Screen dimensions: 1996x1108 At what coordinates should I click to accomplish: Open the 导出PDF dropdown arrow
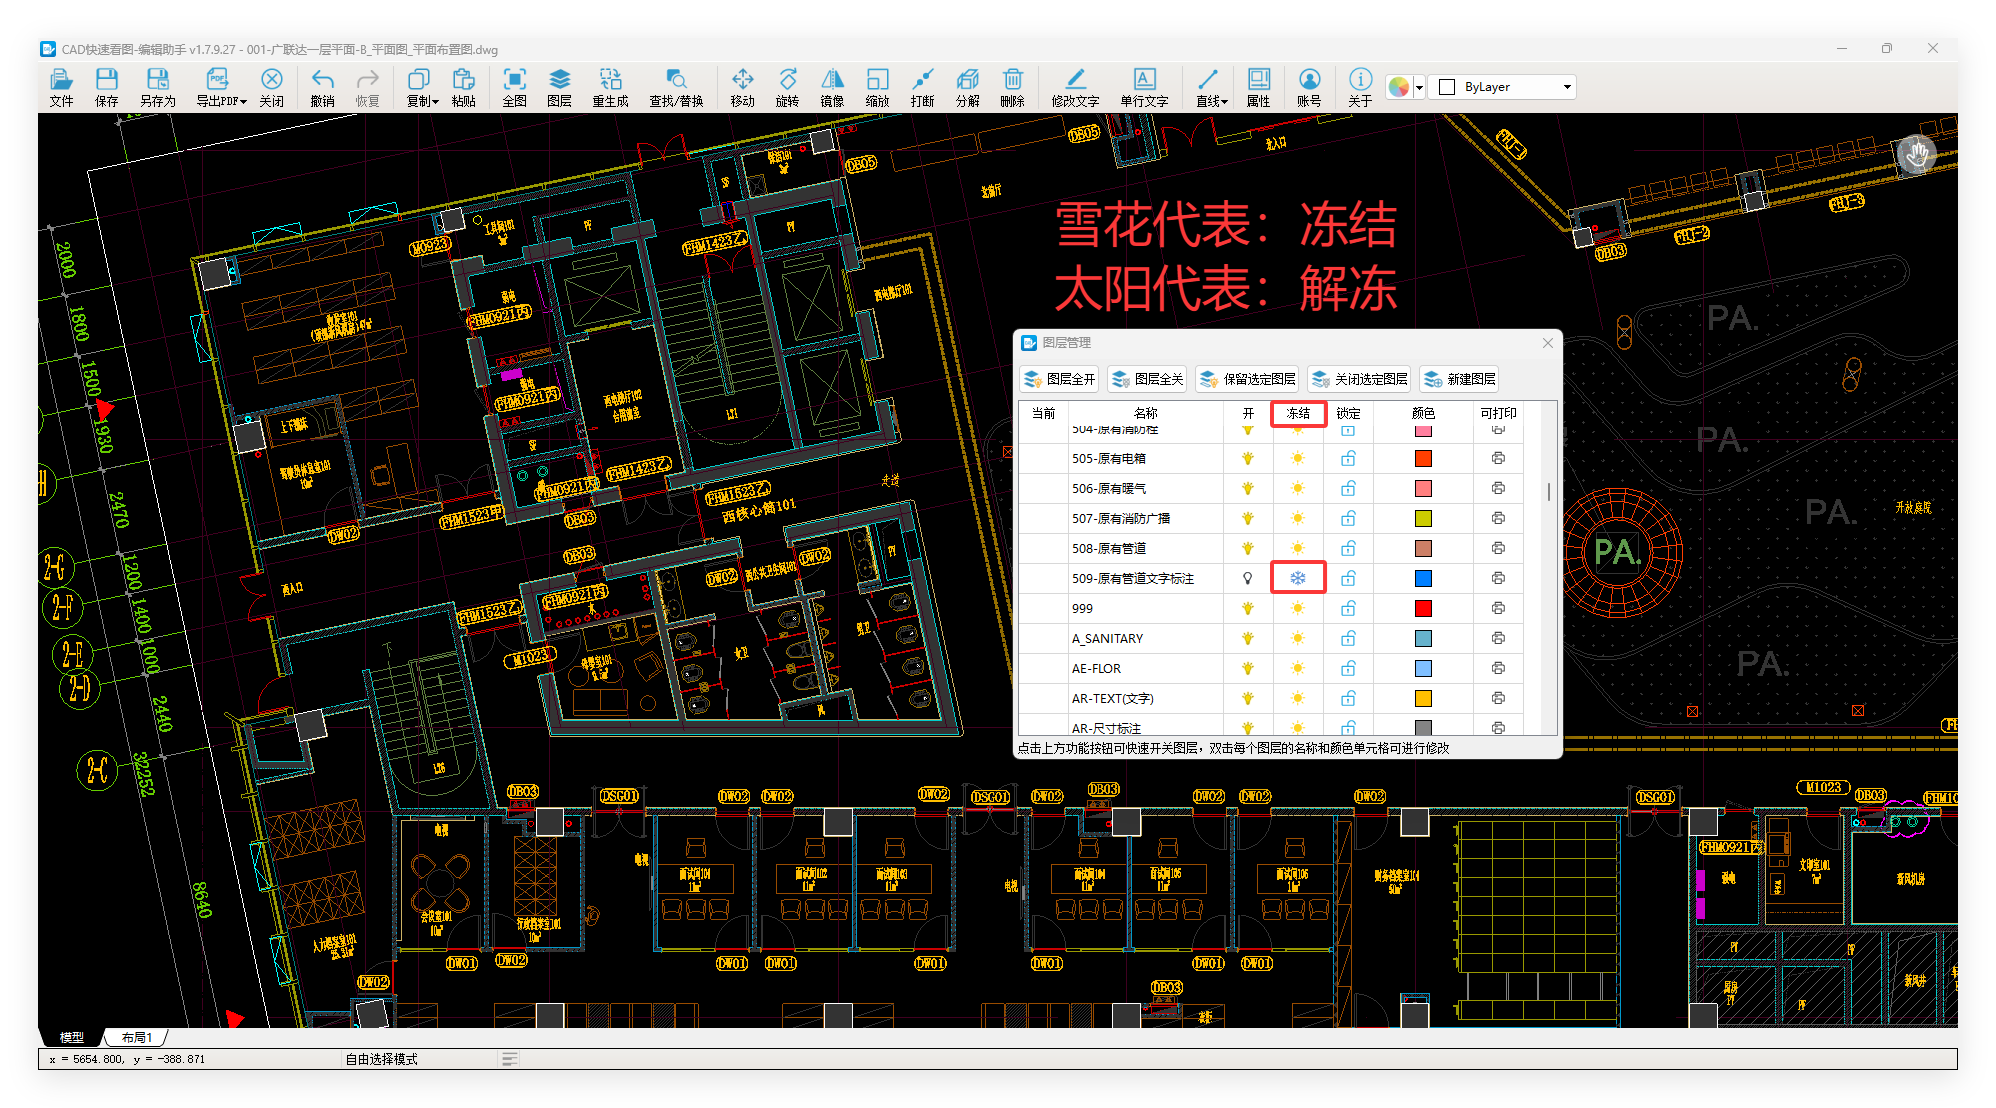pyautogui.click(x=243, y=102)
